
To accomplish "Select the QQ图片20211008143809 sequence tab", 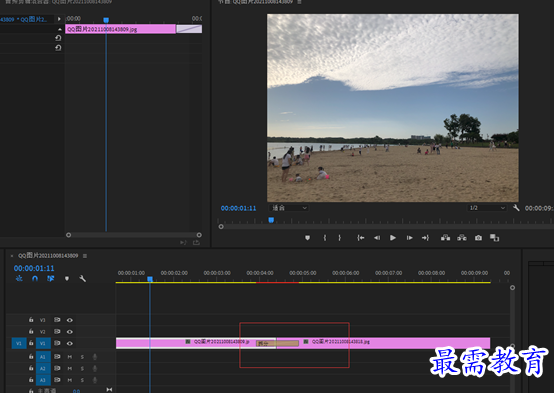I will tap(48, 256).
